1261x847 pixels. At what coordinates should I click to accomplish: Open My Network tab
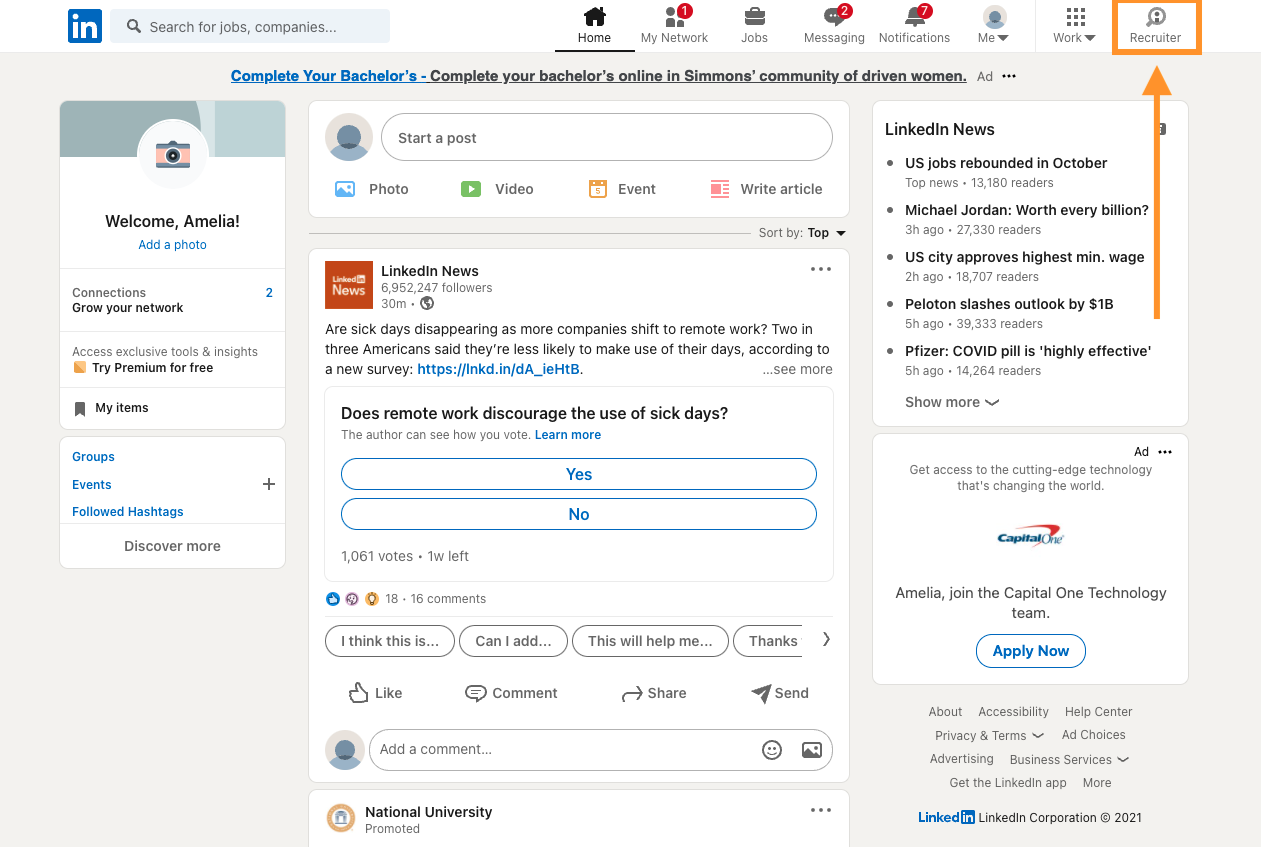point(674,26)
